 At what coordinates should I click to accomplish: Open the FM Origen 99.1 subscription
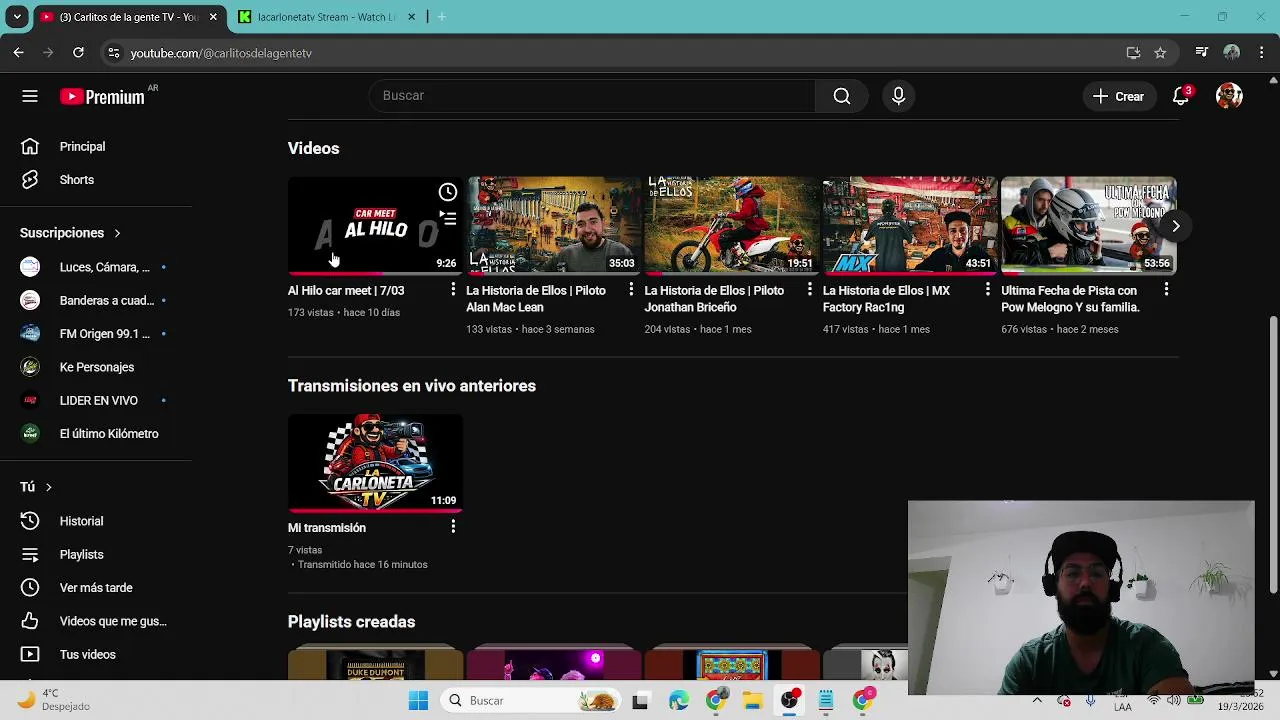tap(96, 334)
